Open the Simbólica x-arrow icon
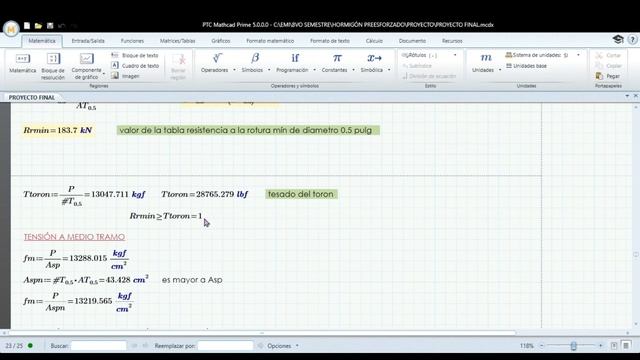The image size is (640, 360). click(374, 58)
